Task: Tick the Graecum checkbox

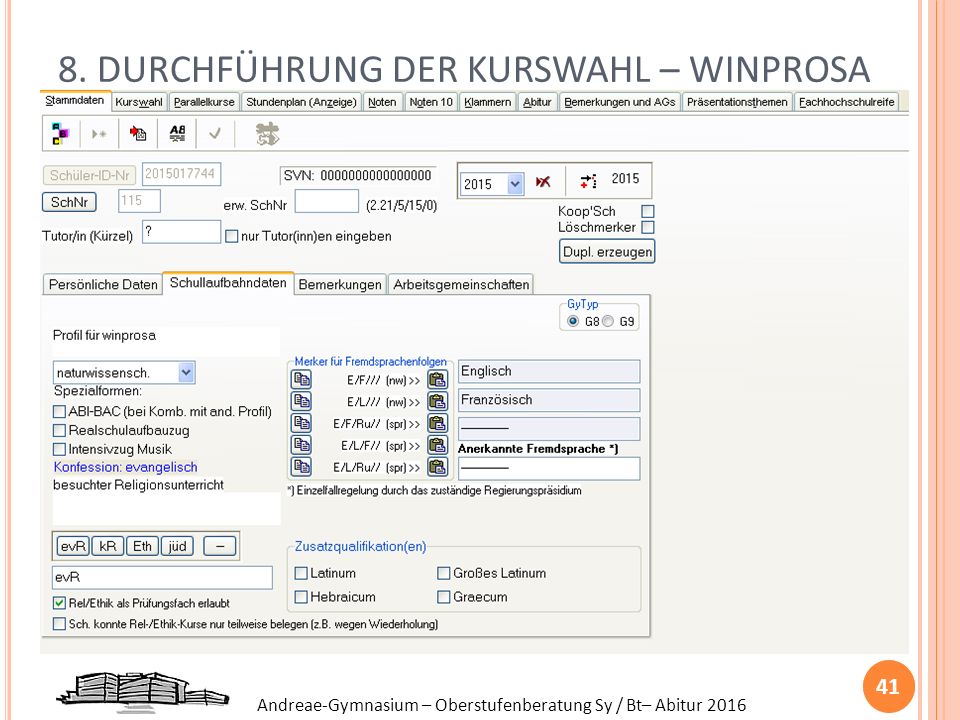Action: click(x=444, y=597)
